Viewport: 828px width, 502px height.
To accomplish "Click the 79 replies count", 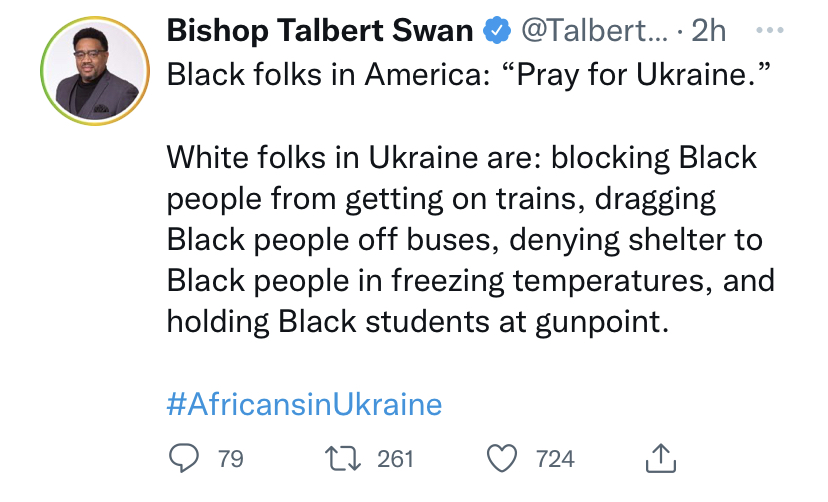I will pos(231,459).
